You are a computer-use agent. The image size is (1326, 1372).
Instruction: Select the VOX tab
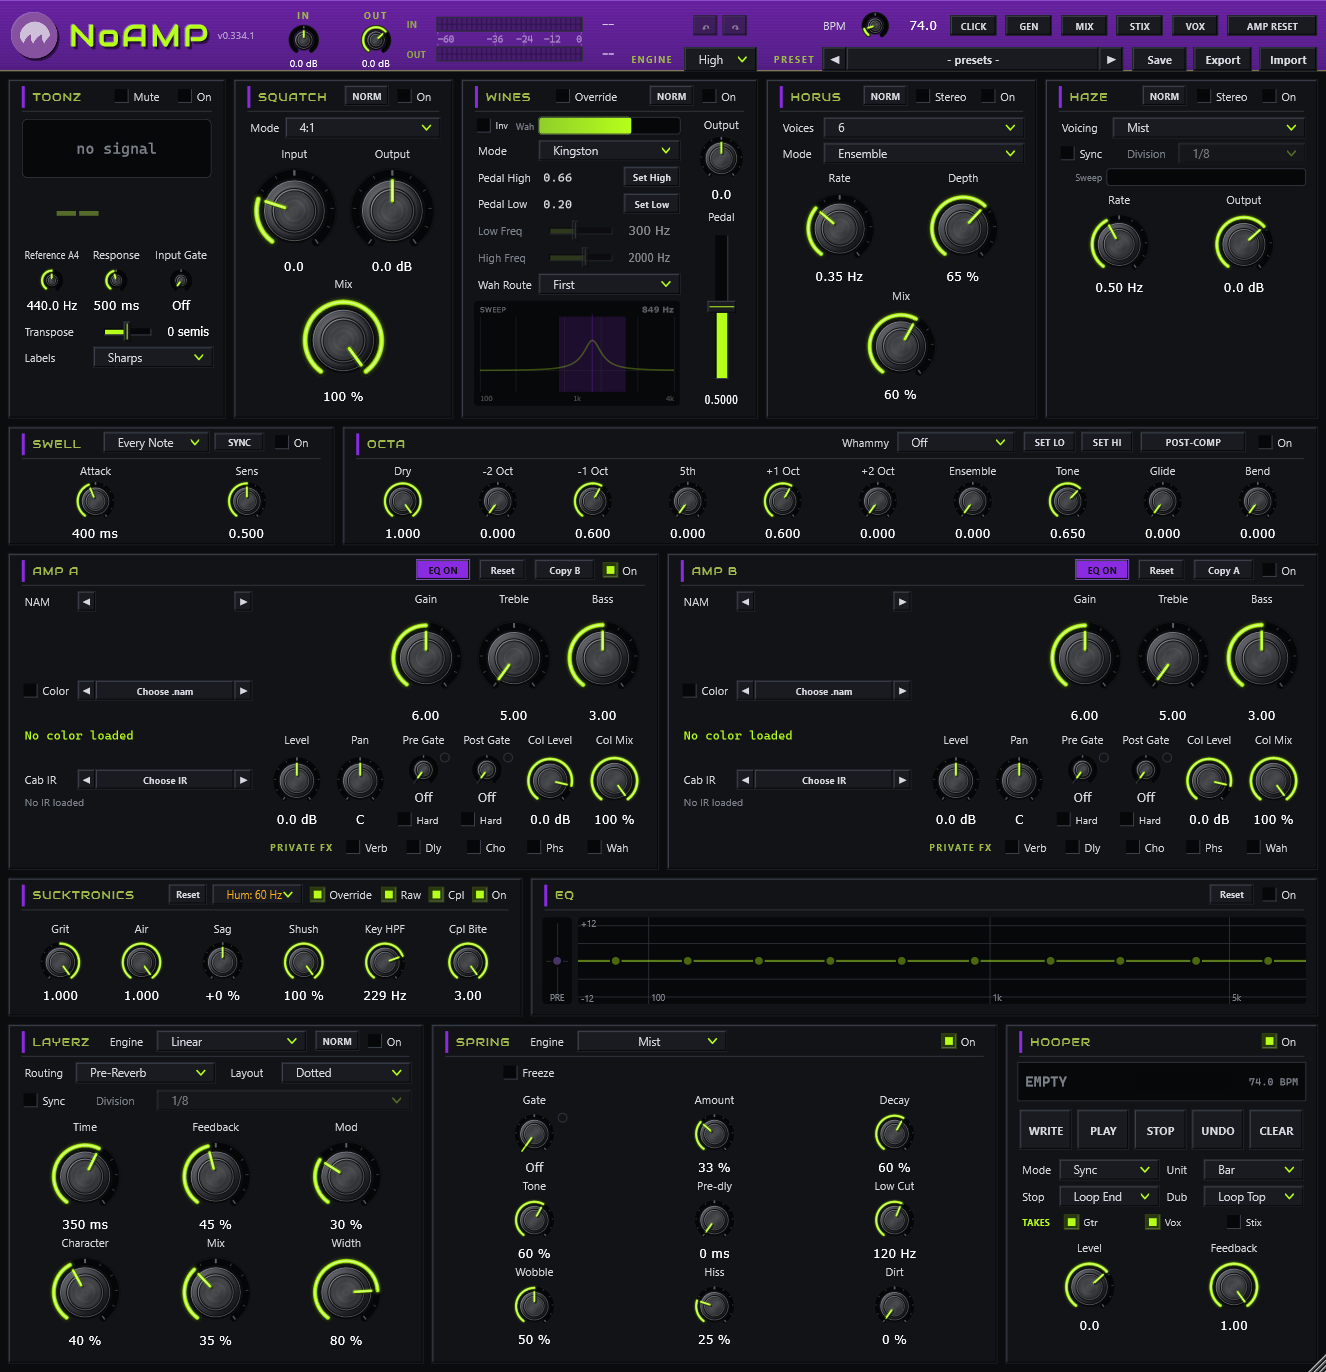click(1195, 26)
